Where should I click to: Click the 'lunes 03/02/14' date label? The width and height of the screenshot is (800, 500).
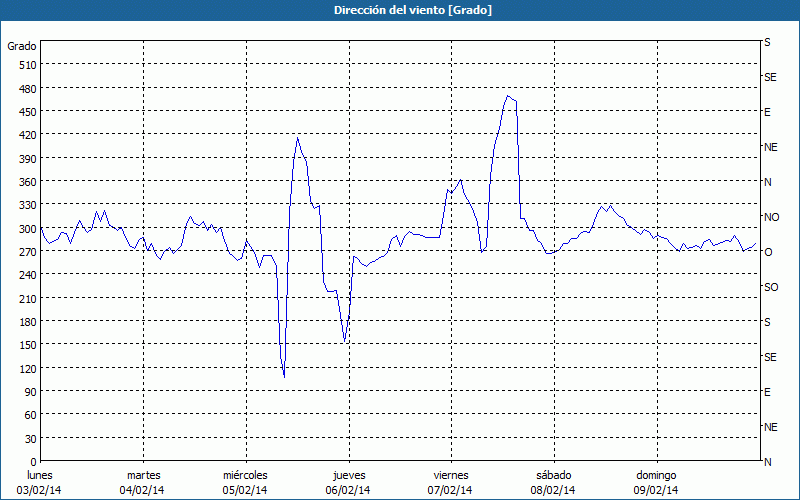pos(41,482)
